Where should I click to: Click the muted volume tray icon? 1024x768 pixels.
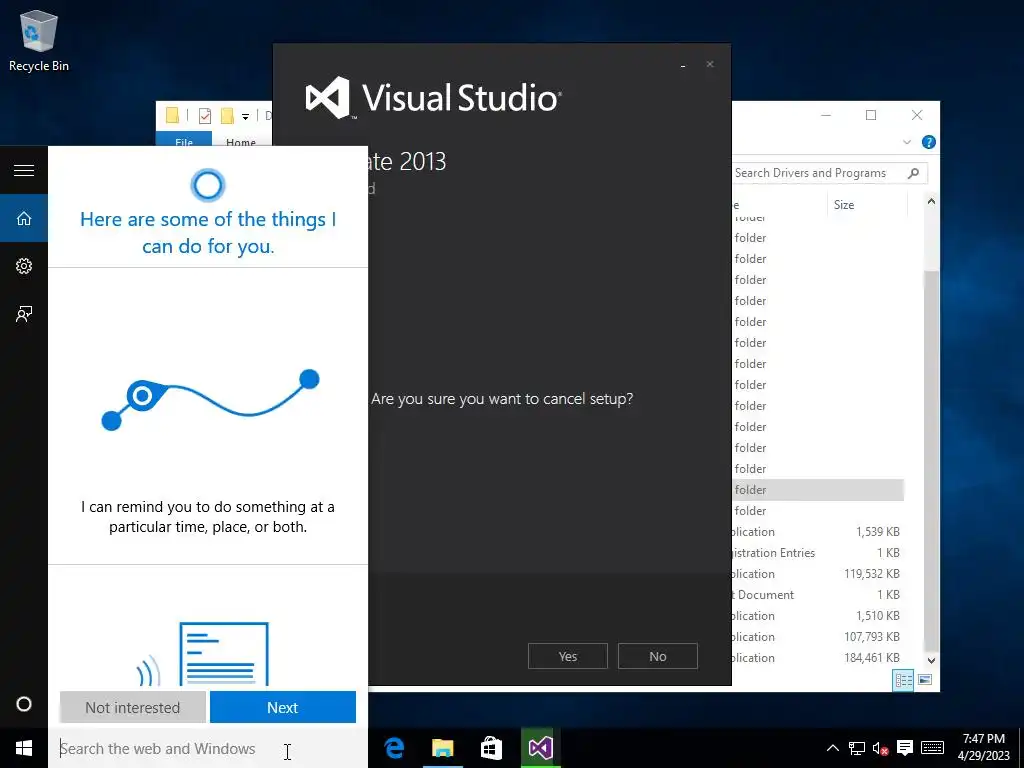(880, 748)
